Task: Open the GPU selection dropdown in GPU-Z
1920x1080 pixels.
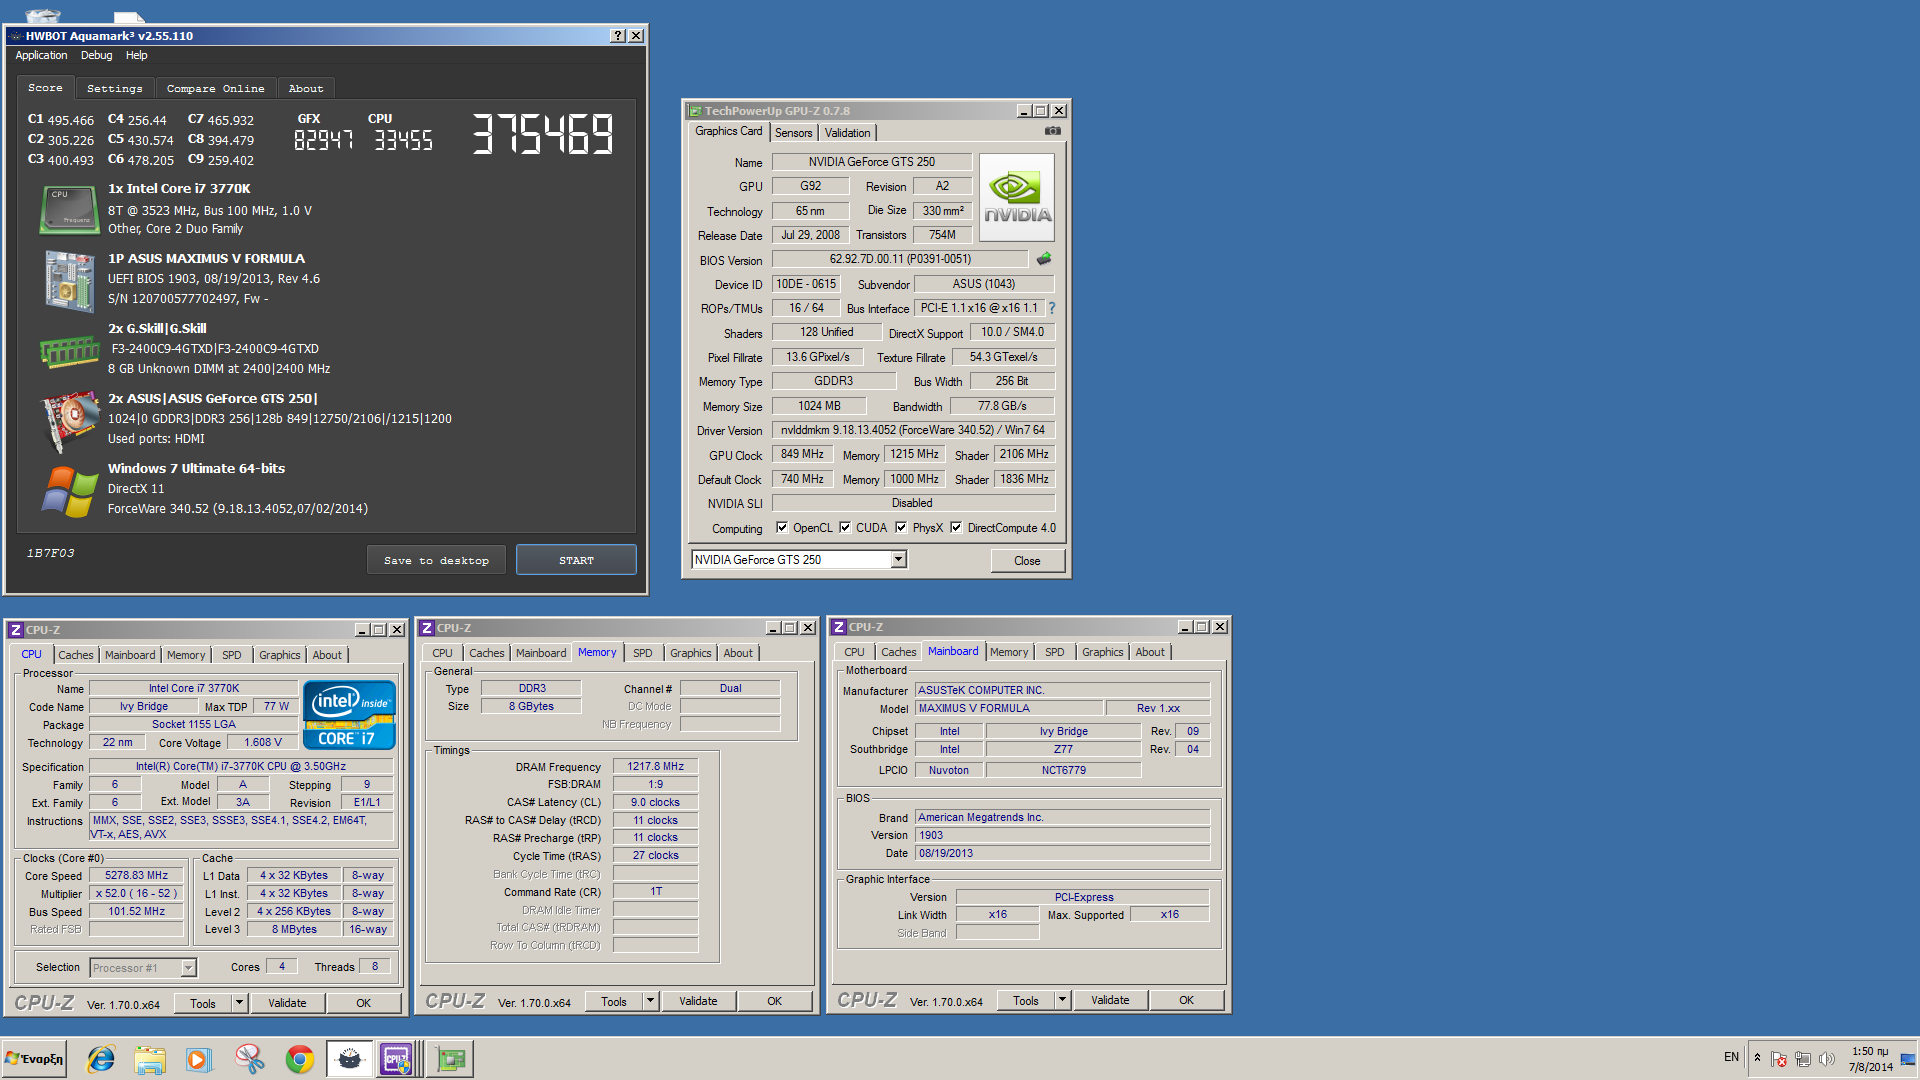Action: pyautogui.click(x=899, y=560)
